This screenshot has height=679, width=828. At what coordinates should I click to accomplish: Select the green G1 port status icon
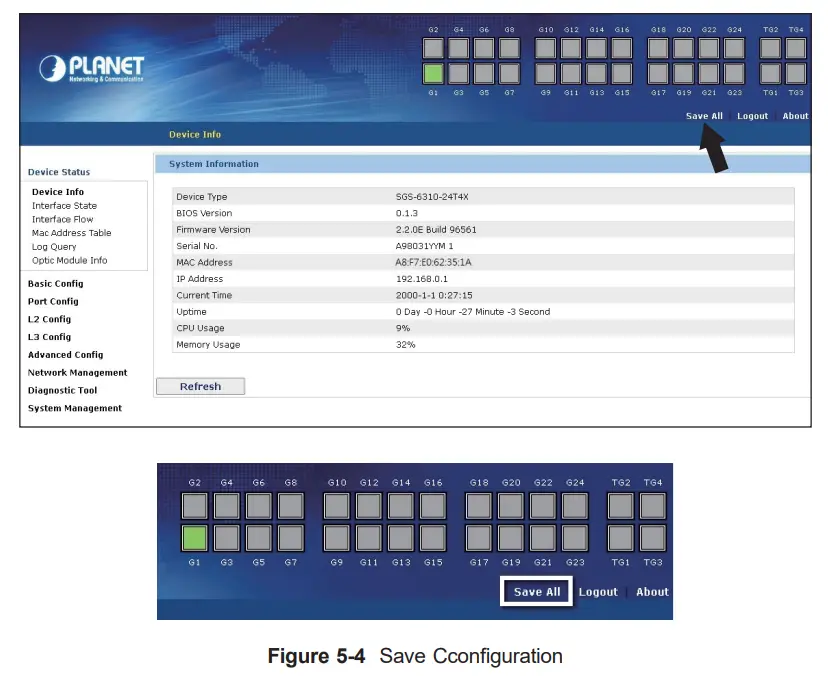[x=434, y=72]
